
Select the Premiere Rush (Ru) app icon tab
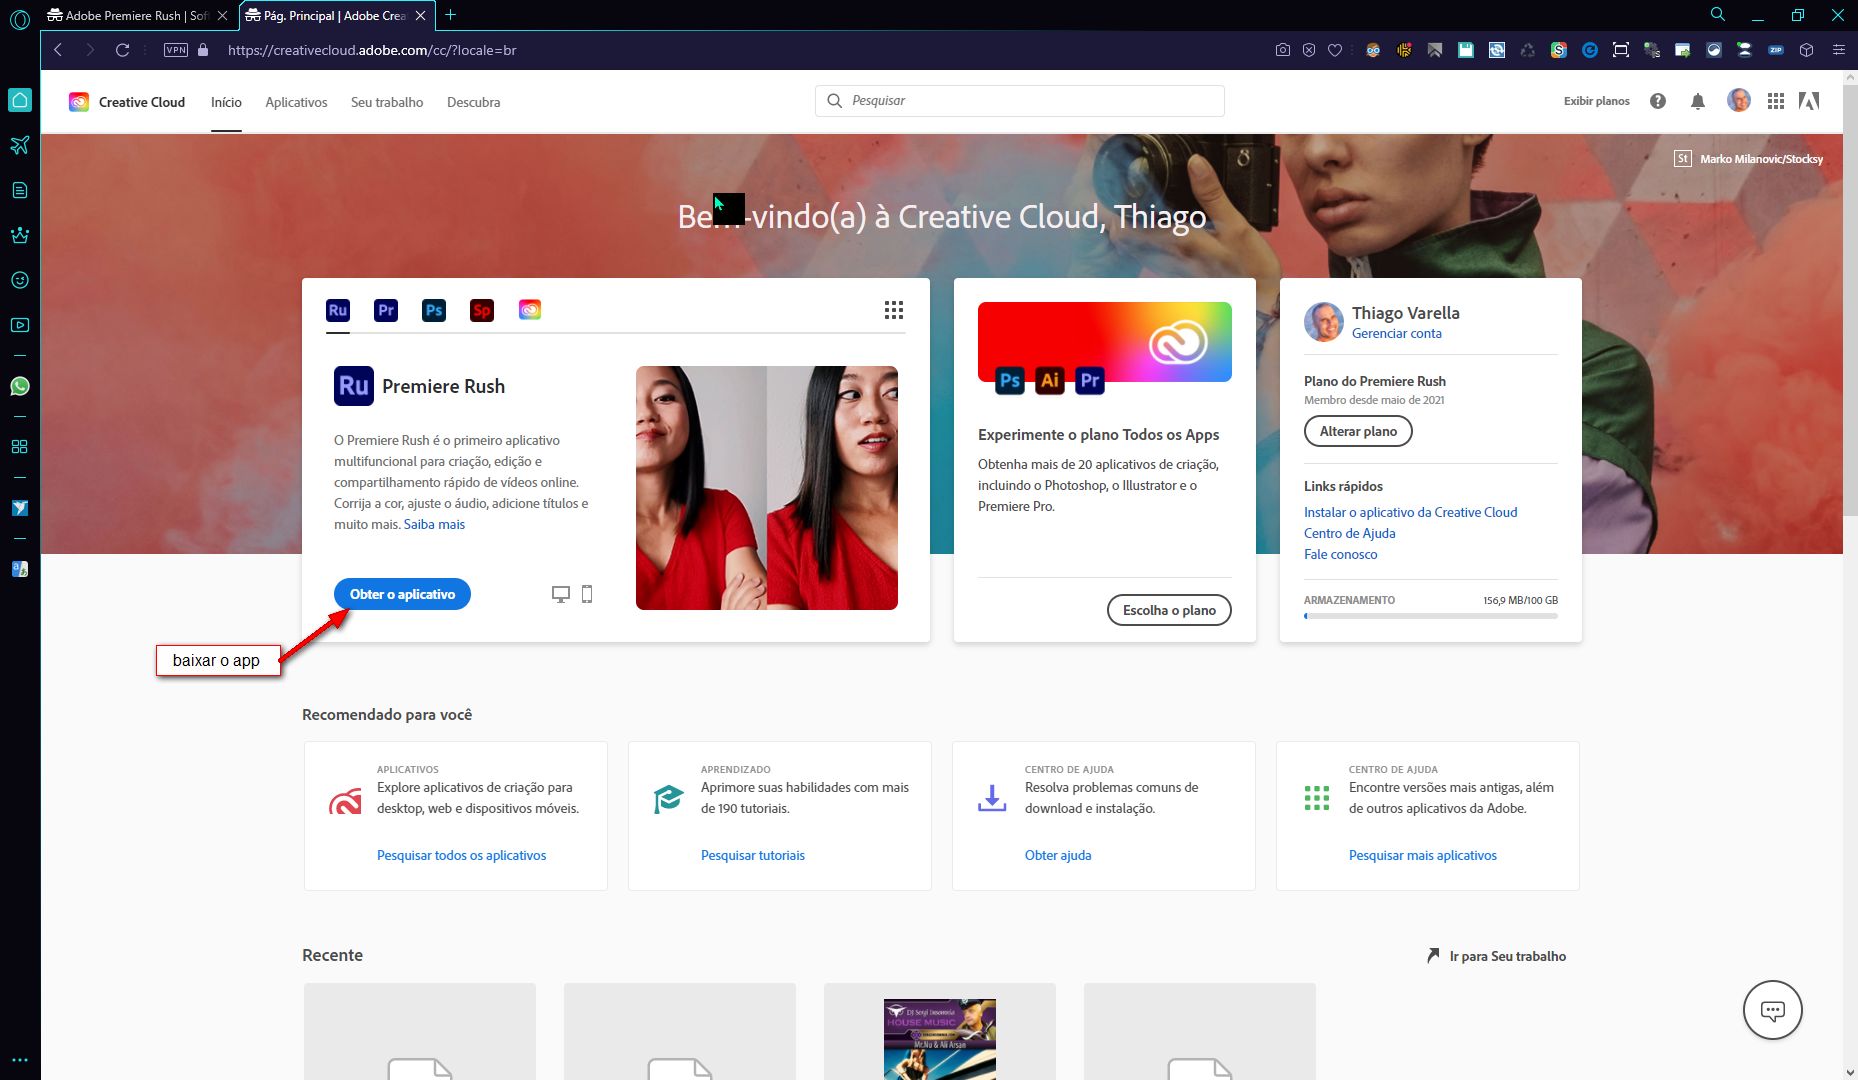coord(338,310)
